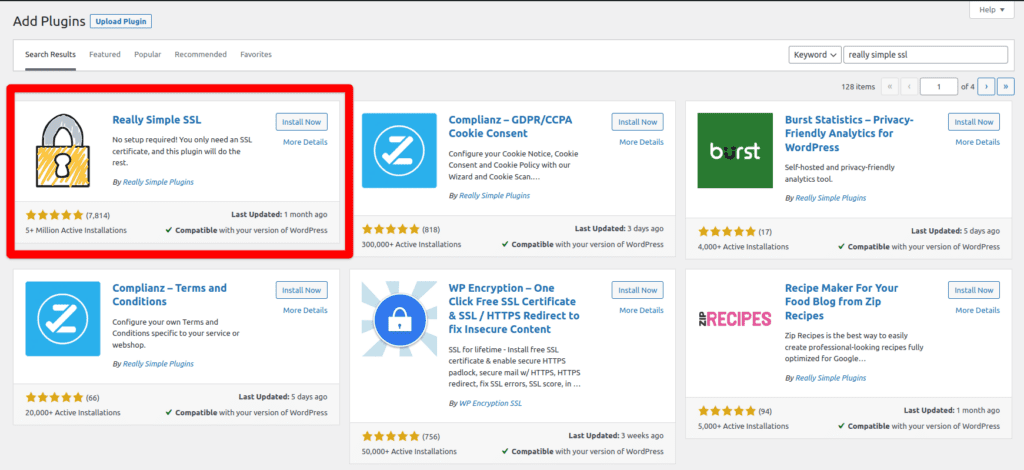
Task: Click the Complianz GDPR/CCPA Cookie Consent plugin icon
Action: [399, 151]
